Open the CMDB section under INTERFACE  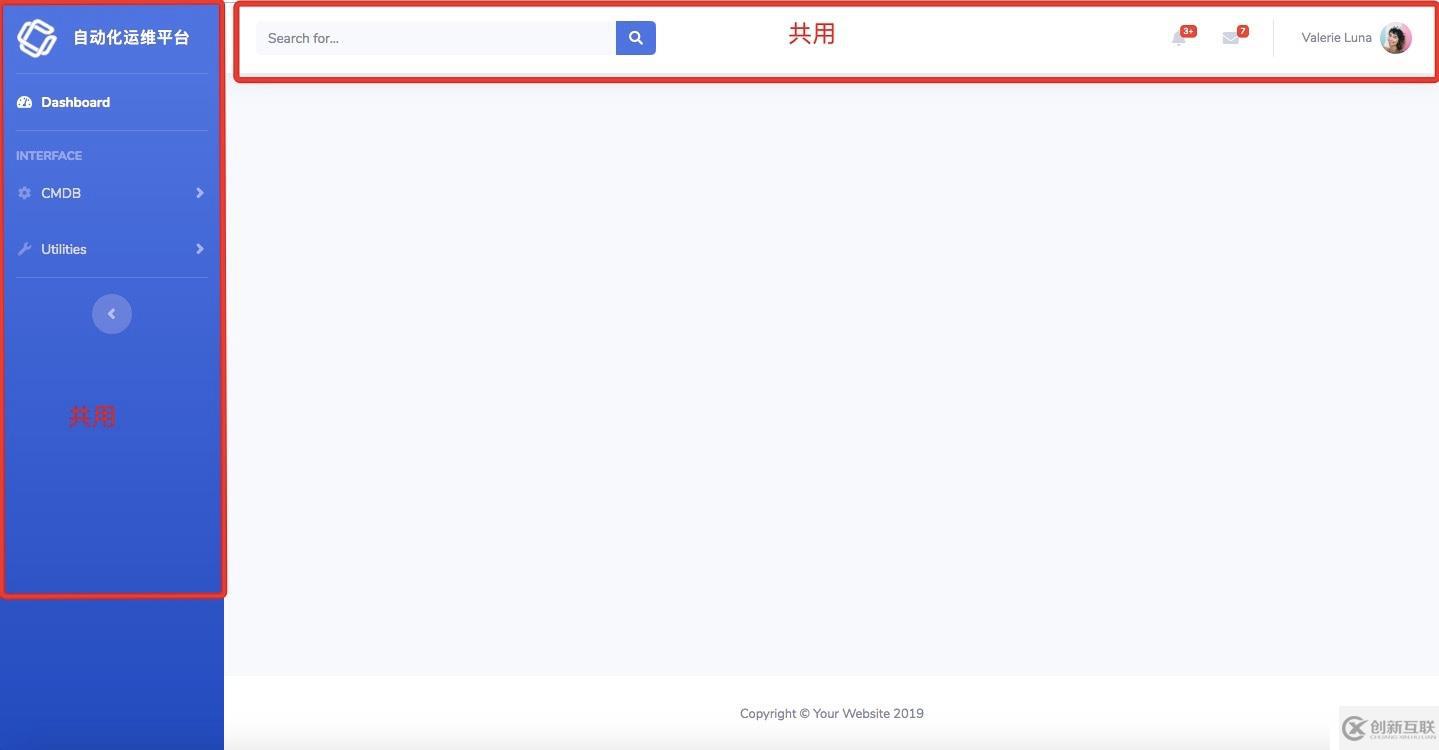pos(61,192)
